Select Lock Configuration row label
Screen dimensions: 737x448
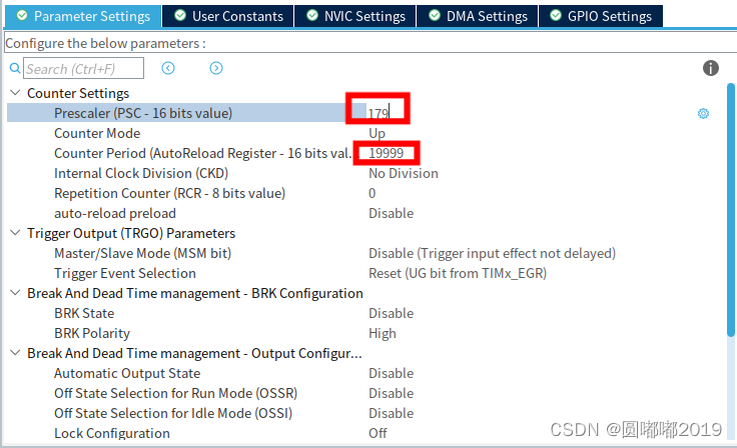tap(112, 433)
